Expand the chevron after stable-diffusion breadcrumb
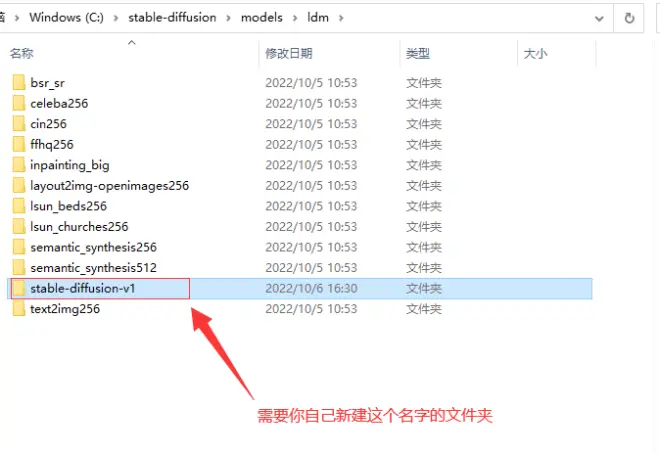This screenshot has height=454, width=660. (228, 18)
